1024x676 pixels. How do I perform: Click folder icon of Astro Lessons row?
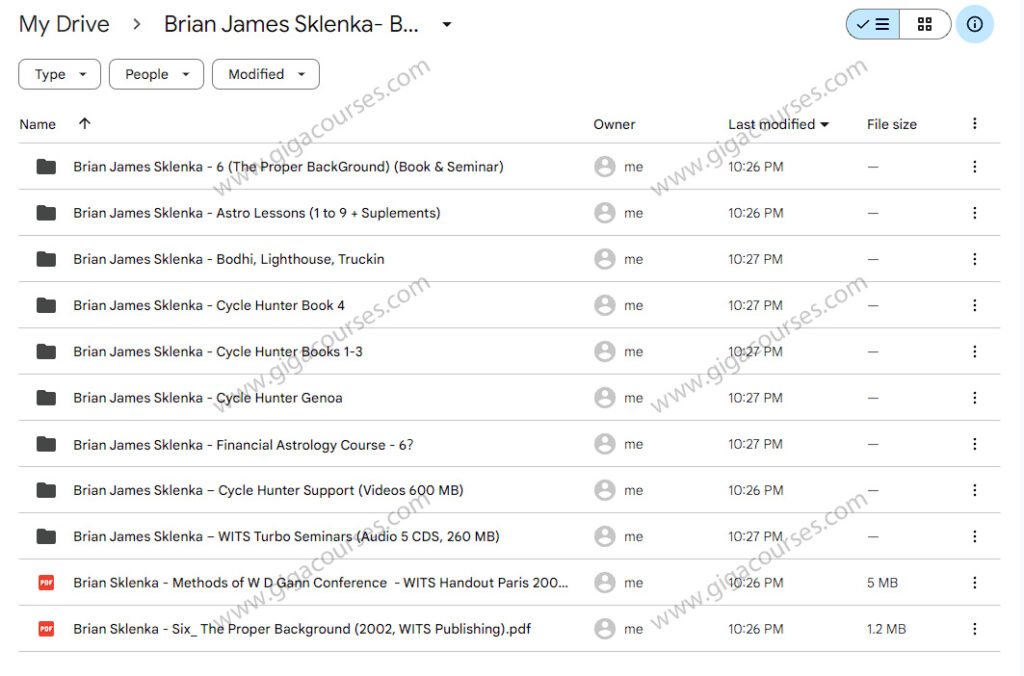[x=46, y=213]
